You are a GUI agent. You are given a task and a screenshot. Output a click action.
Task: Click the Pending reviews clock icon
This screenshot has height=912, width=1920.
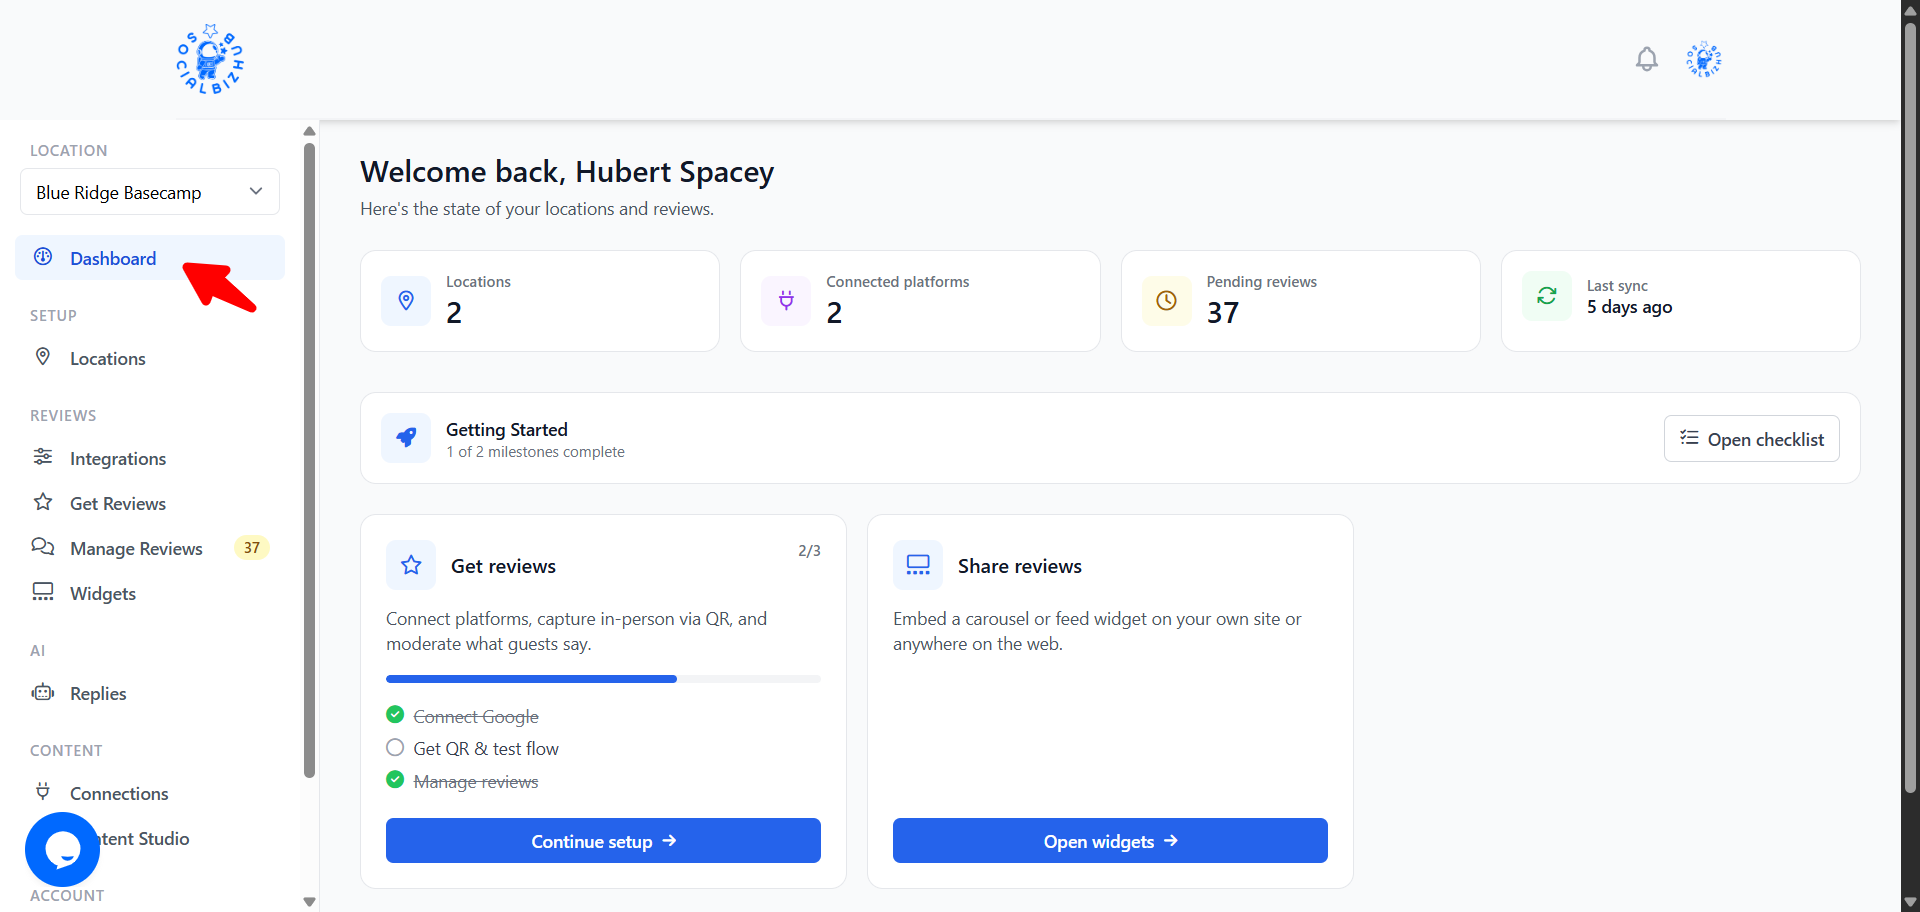tap(1166, 301)
